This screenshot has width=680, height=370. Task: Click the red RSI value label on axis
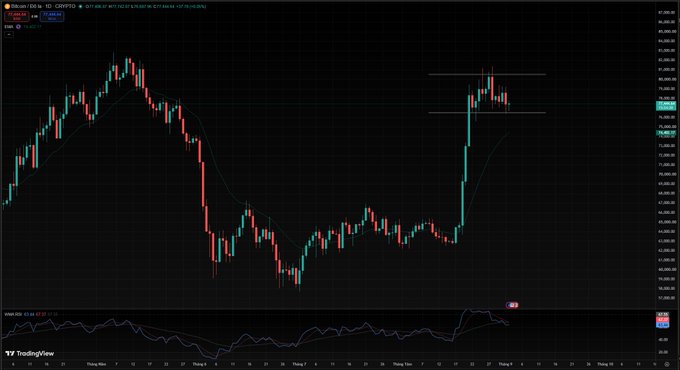point(663,320)
